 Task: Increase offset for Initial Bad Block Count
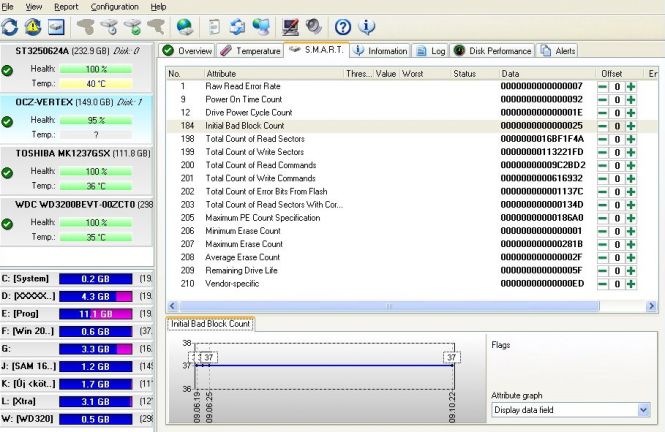631,126
